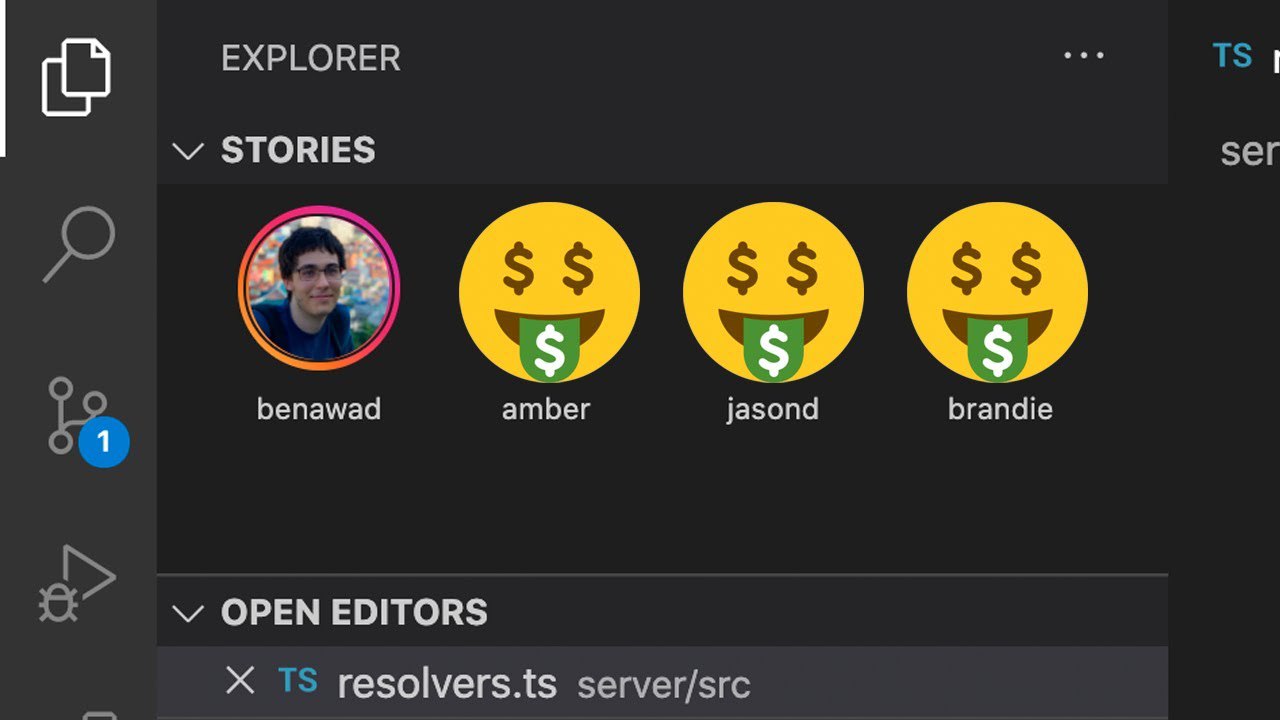
Task: Click the blue source control badge
Action: 104,443
